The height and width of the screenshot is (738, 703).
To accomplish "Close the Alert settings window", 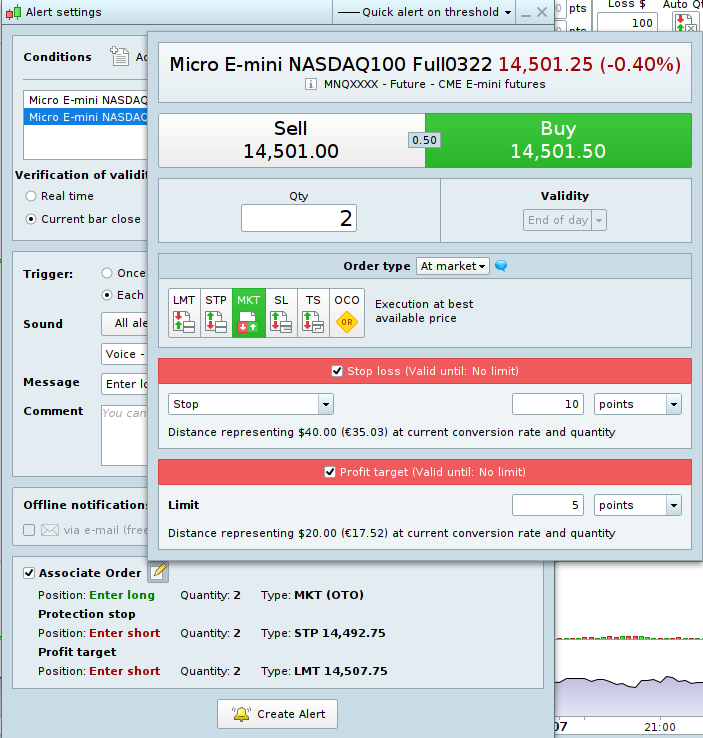I will point(542,12).
